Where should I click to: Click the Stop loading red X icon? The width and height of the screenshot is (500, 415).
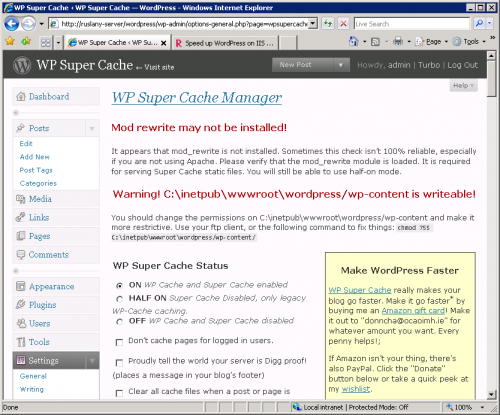click(x=343, y=24)
